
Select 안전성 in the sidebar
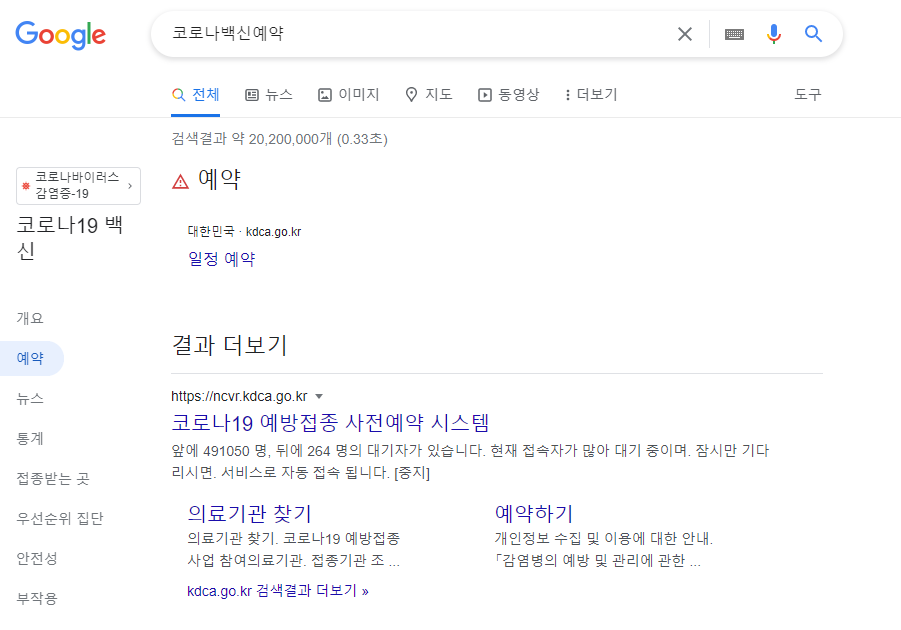pyautogui.click(x=37, y=558)
